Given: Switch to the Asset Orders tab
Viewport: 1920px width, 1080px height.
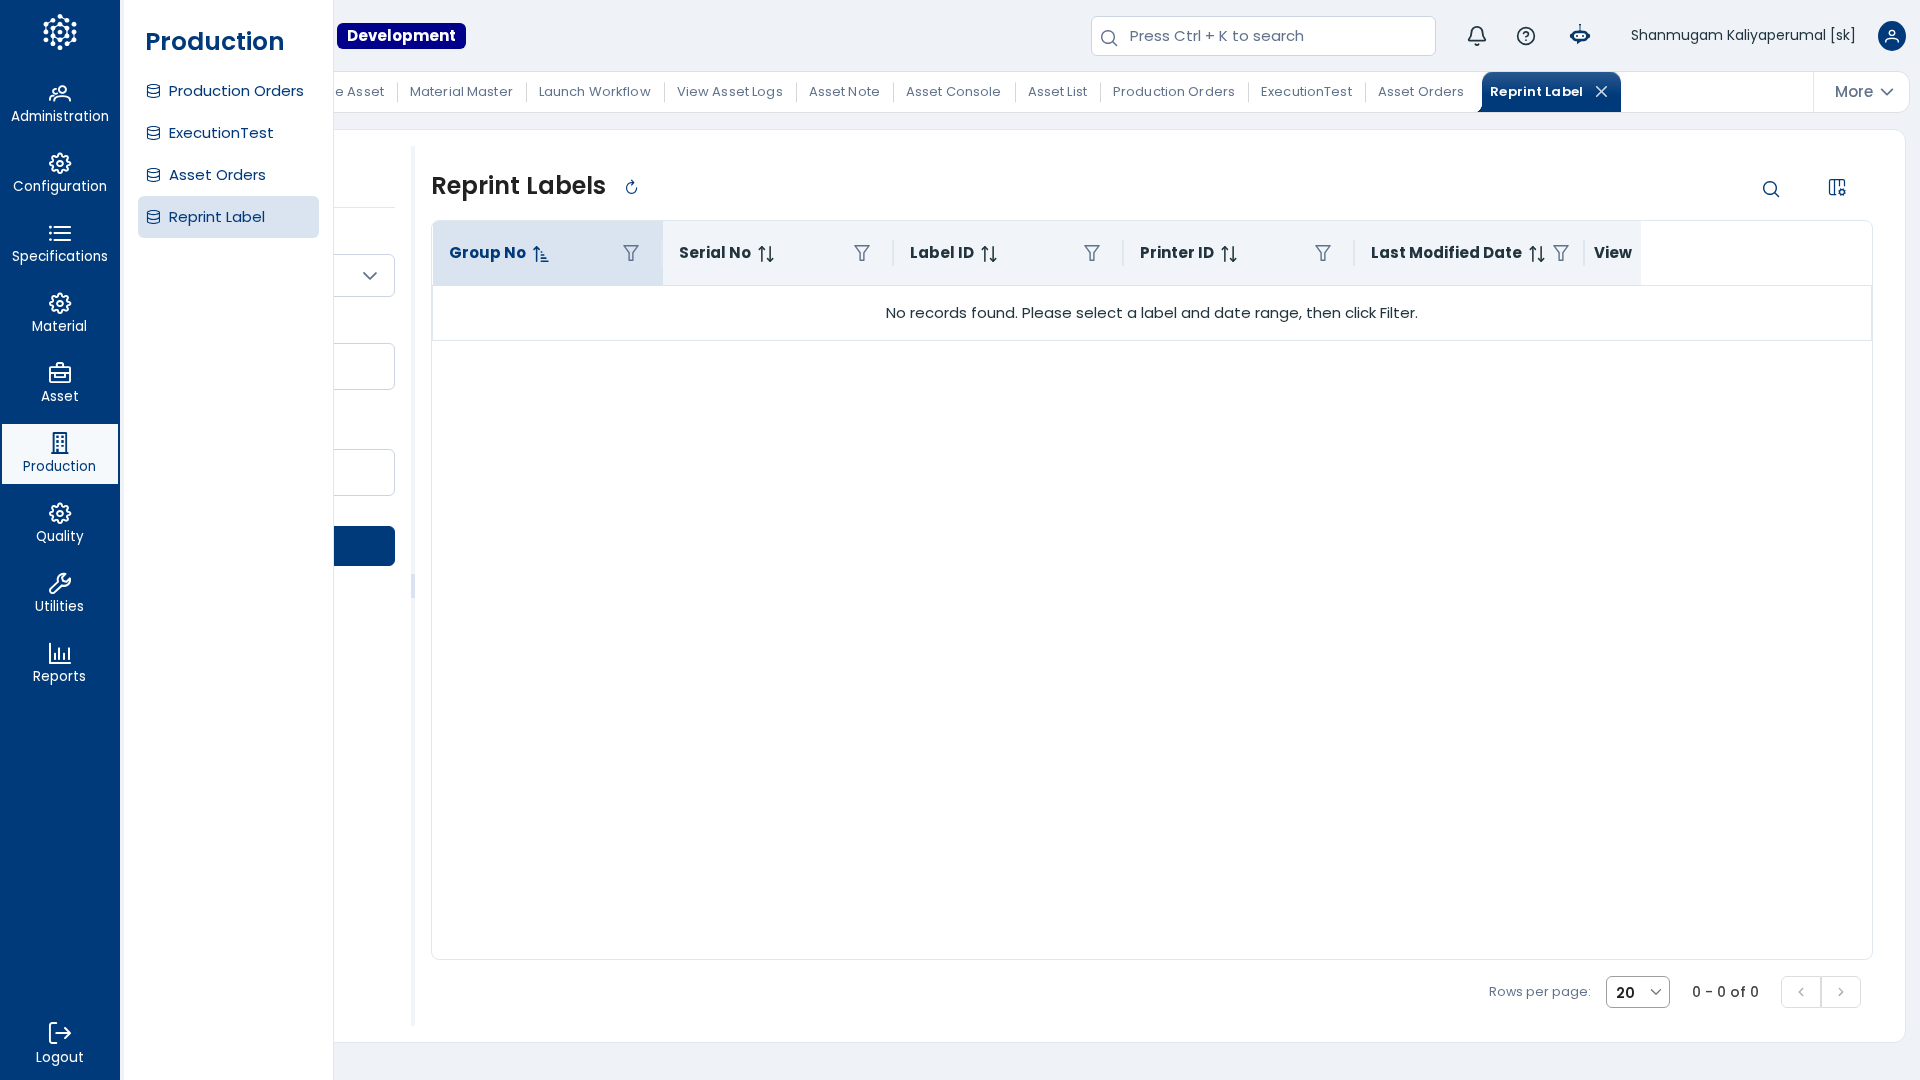Looking at the screenshot, I should pos(1421,92).
